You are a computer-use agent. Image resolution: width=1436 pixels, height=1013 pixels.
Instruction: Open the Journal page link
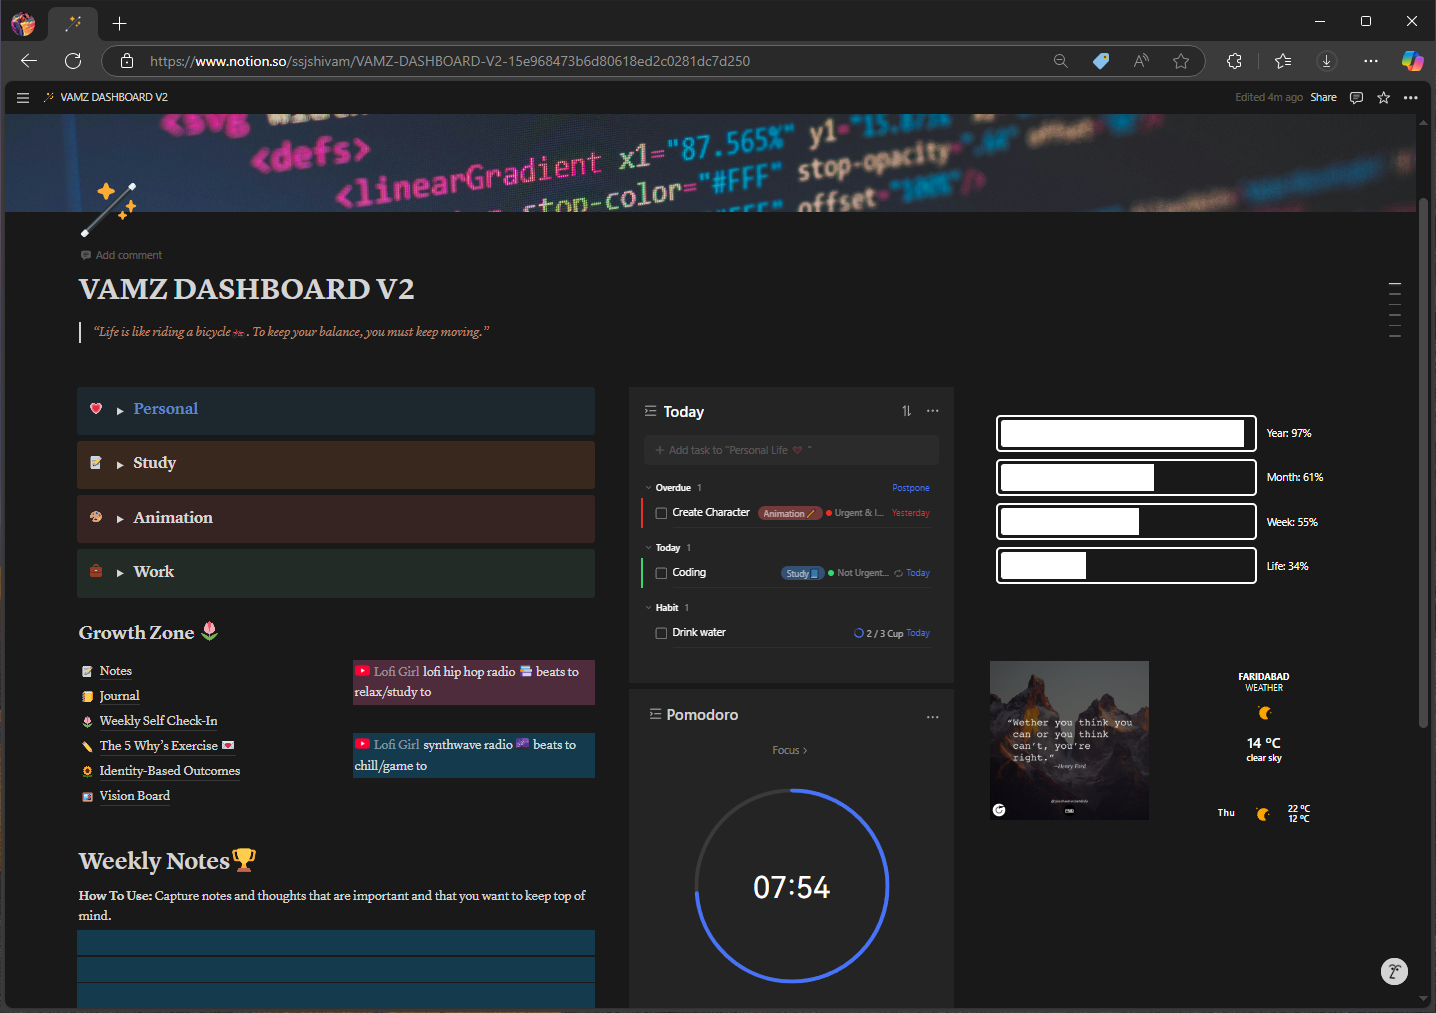pyautogui.click(x=119, y=696)
